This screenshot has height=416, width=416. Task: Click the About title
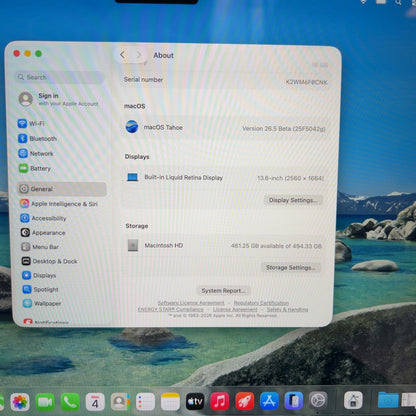pos(164,55)
